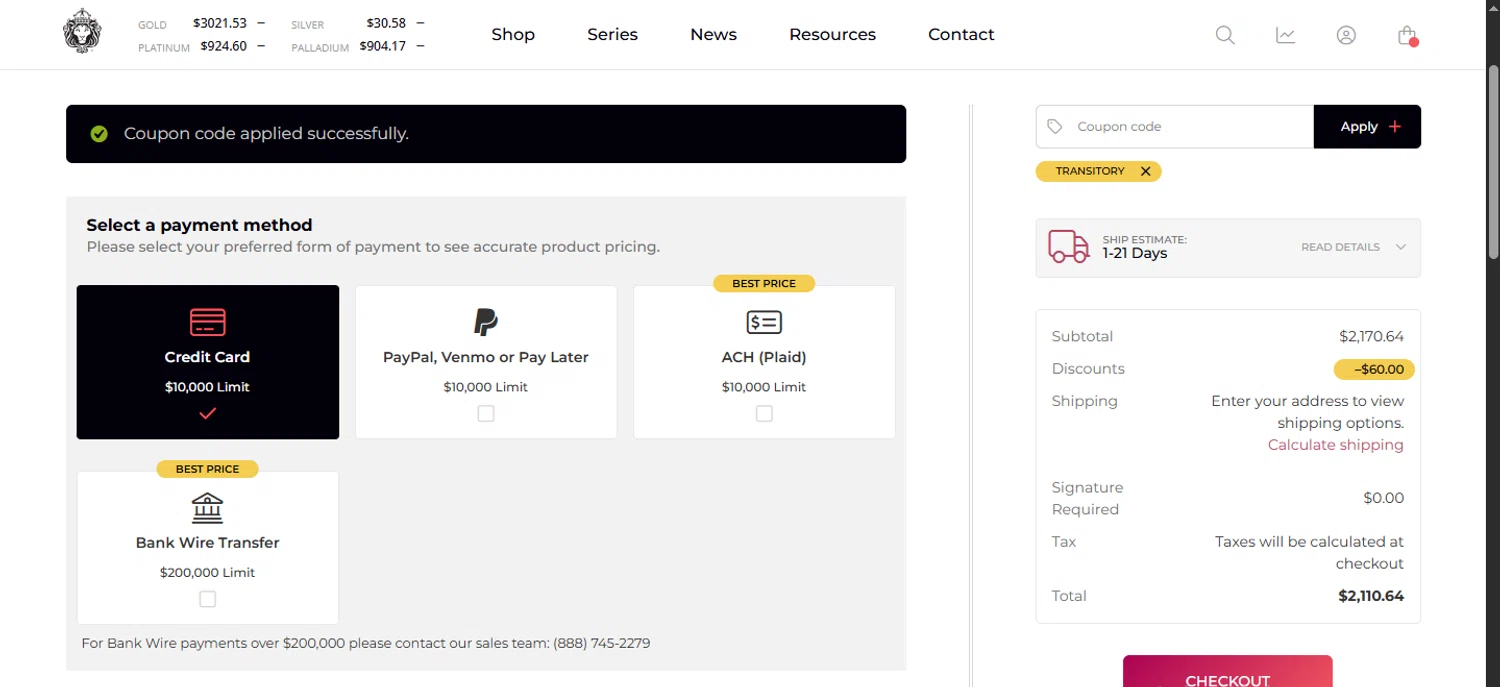1500x687 pixels.
Task: Check the ACH (Plaid) checkbox
Action: point(764,413)
